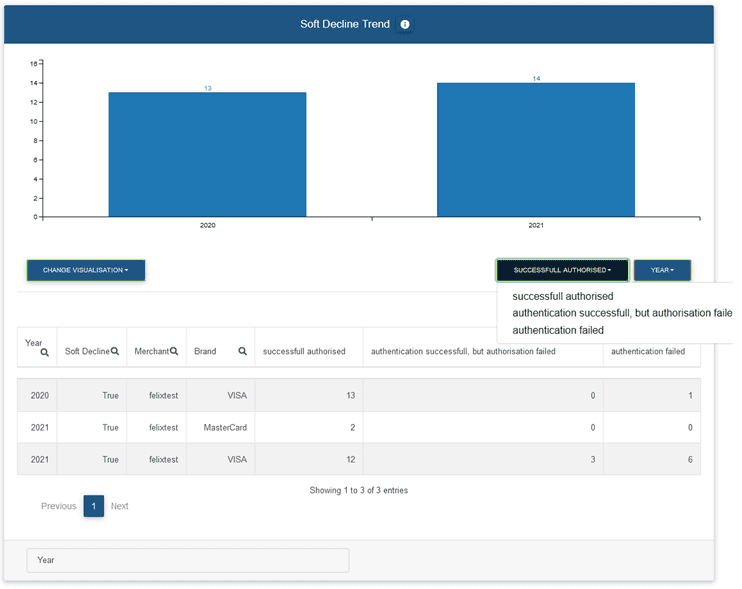Sort by 'authentication failed' column header

[647, 351]
